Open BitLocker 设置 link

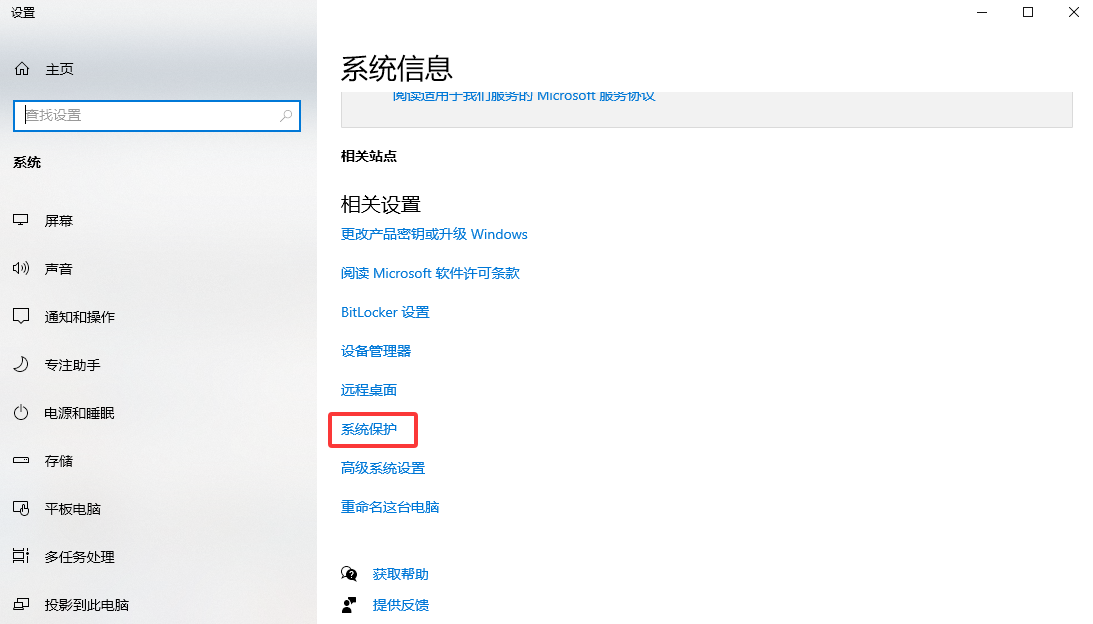click(x=385, y=312)
